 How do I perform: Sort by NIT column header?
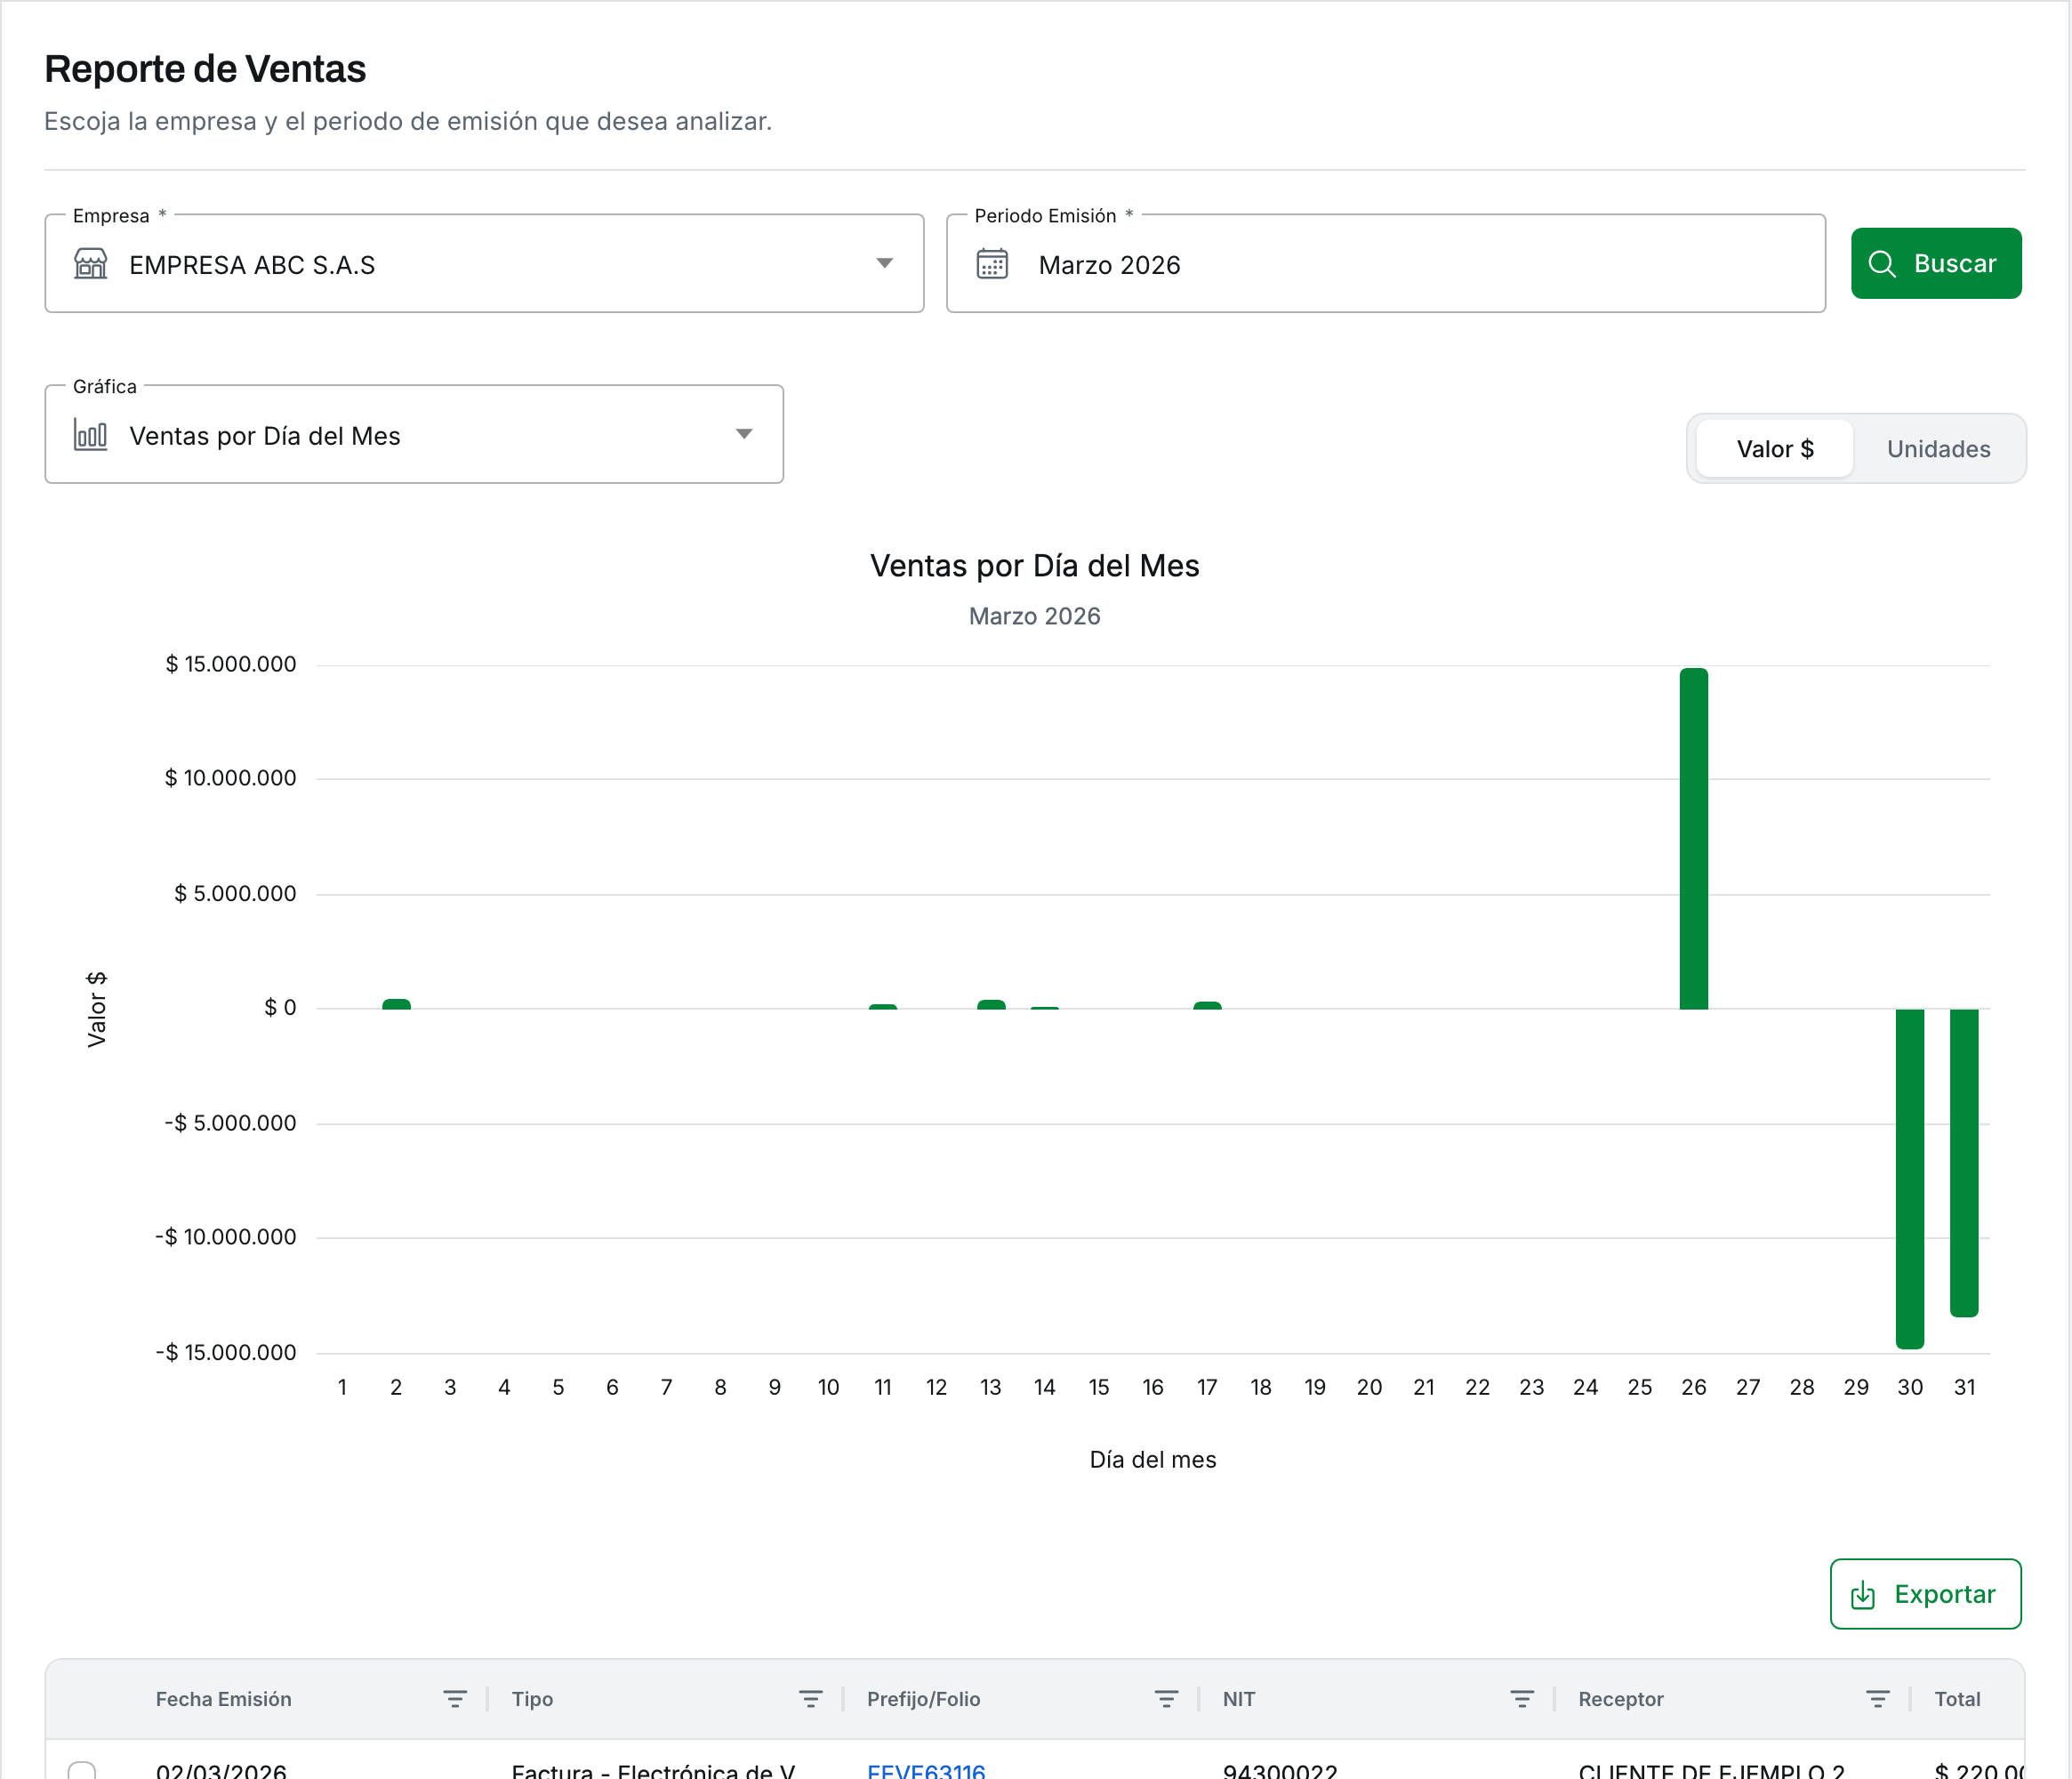1239,1699
